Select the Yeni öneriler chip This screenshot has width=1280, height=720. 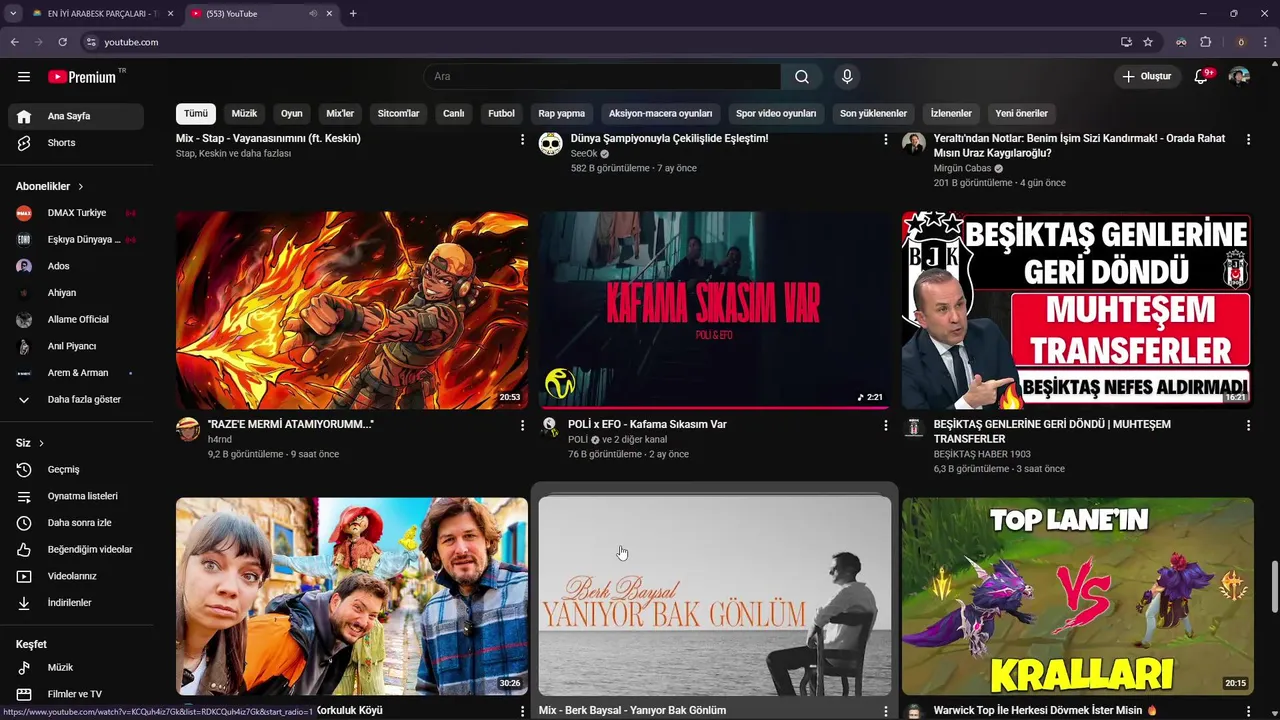point(1021,113)
